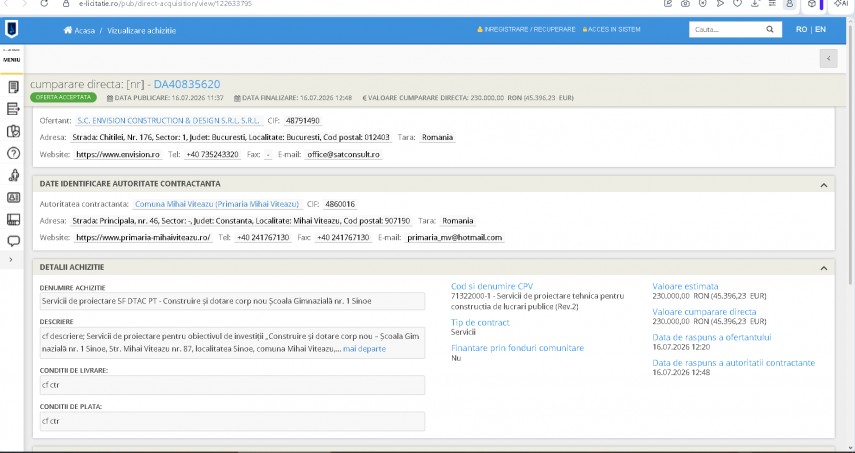Screen dimensions: 855x453
Task: Open the help question mark sidebar icon
Action: point(13,153)
